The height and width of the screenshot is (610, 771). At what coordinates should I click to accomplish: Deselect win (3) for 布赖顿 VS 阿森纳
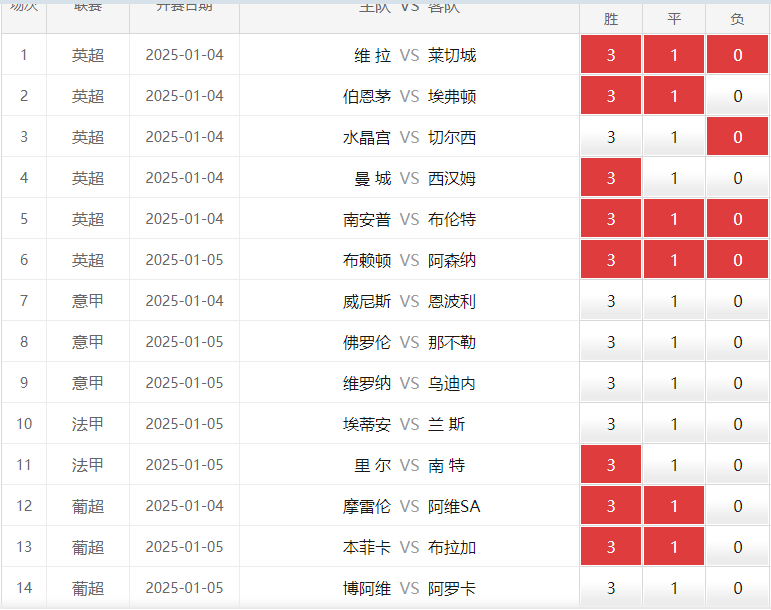point(611,260)
